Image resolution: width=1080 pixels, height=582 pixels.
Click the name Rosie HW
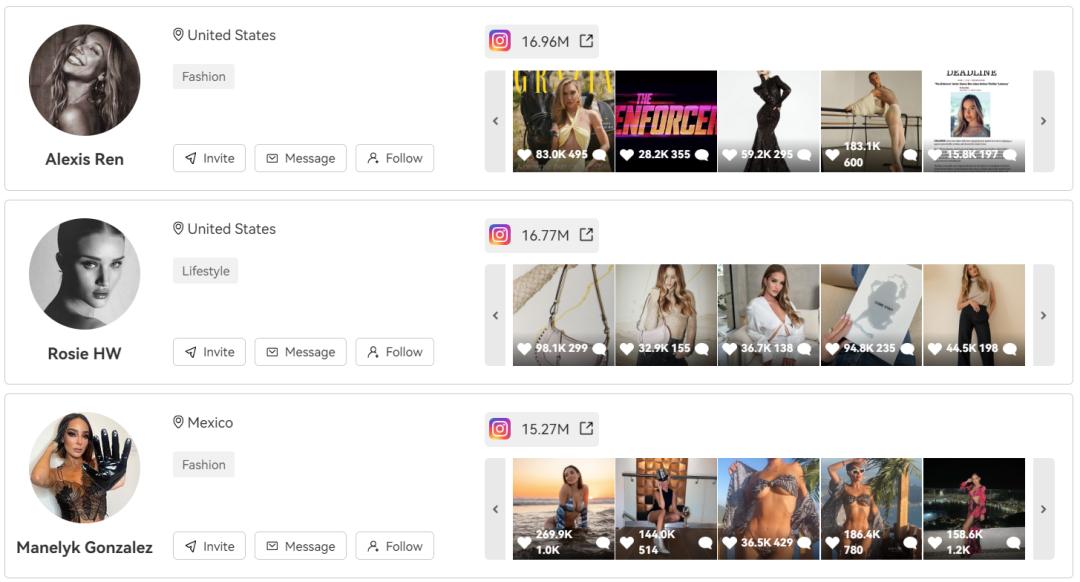pos(85,353)
